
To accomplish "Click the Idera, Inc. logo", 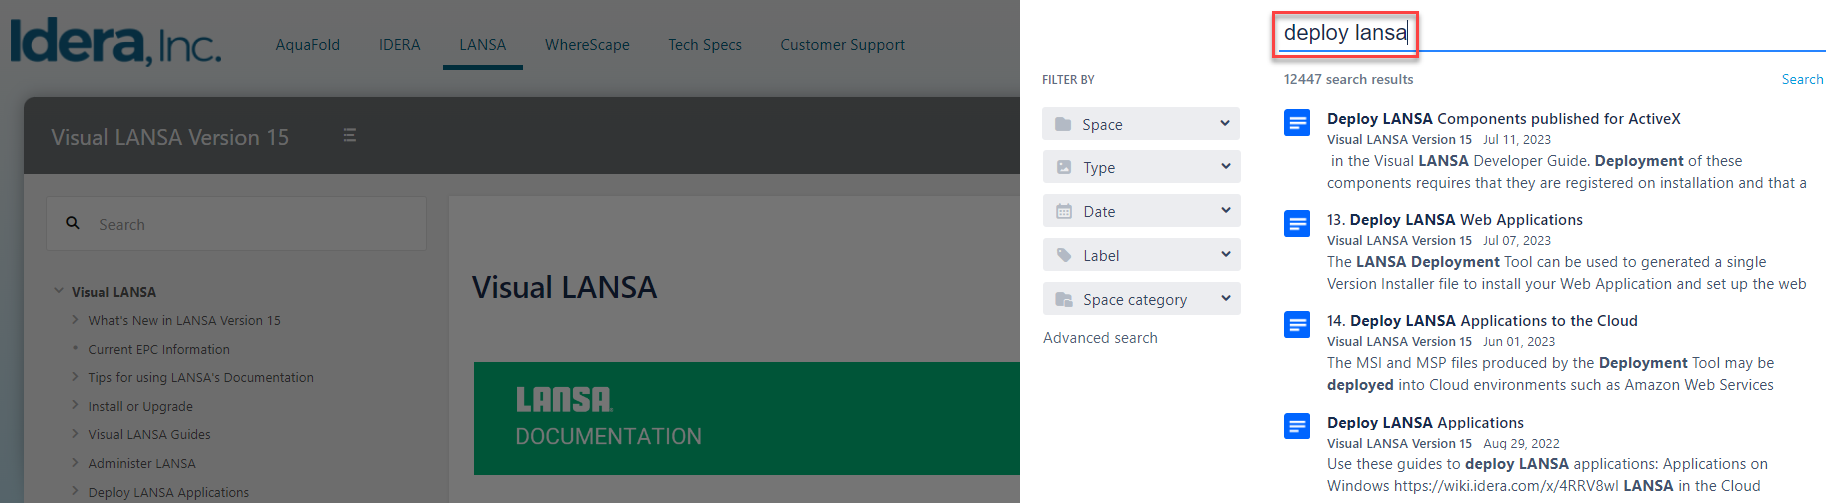I will click(x=116, y=42).
